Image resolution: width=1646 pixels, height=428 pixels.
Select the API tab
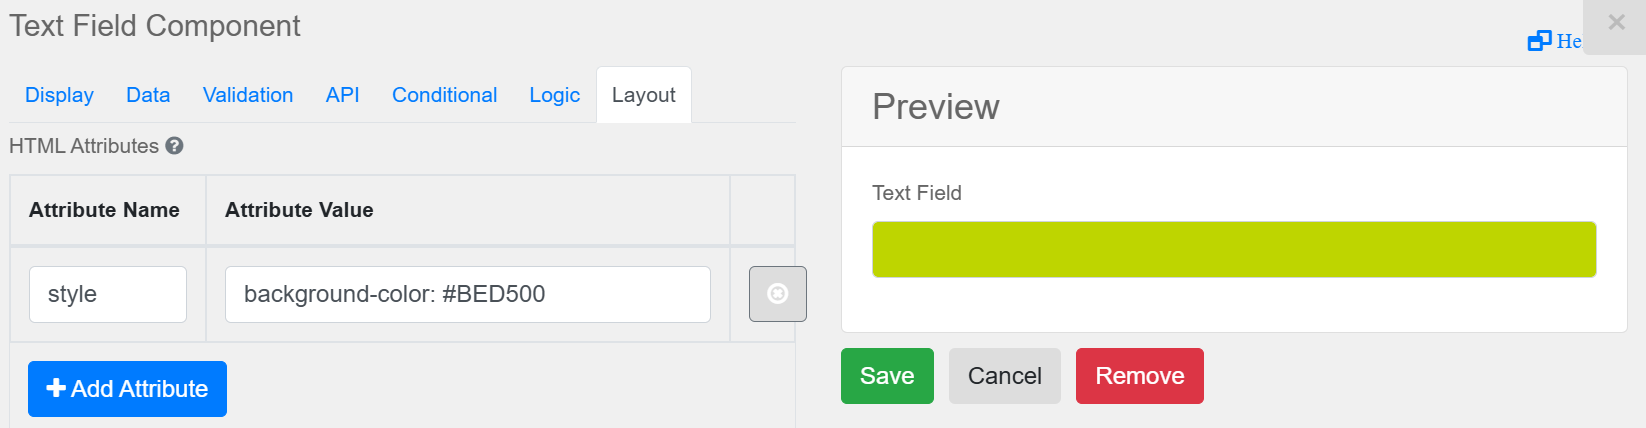pyautogui.click(x=342, y=95)
